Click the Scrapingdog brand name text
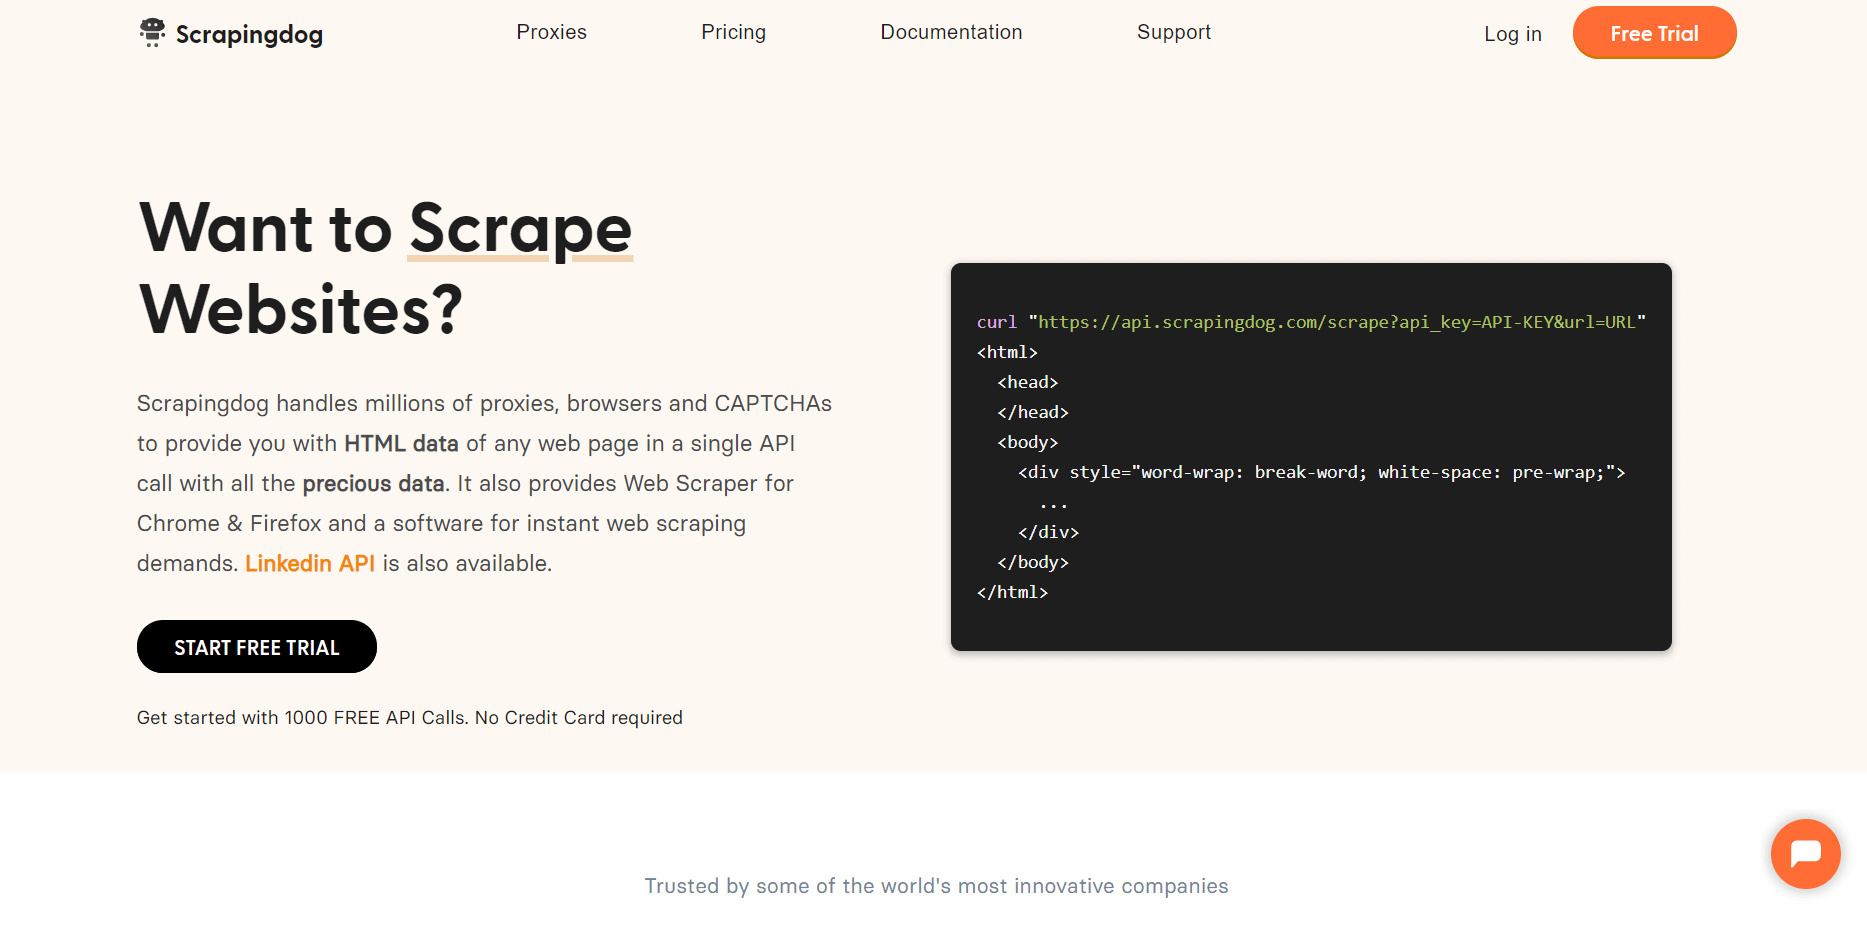The image size is (1867, 925). (x=249, y=35)
